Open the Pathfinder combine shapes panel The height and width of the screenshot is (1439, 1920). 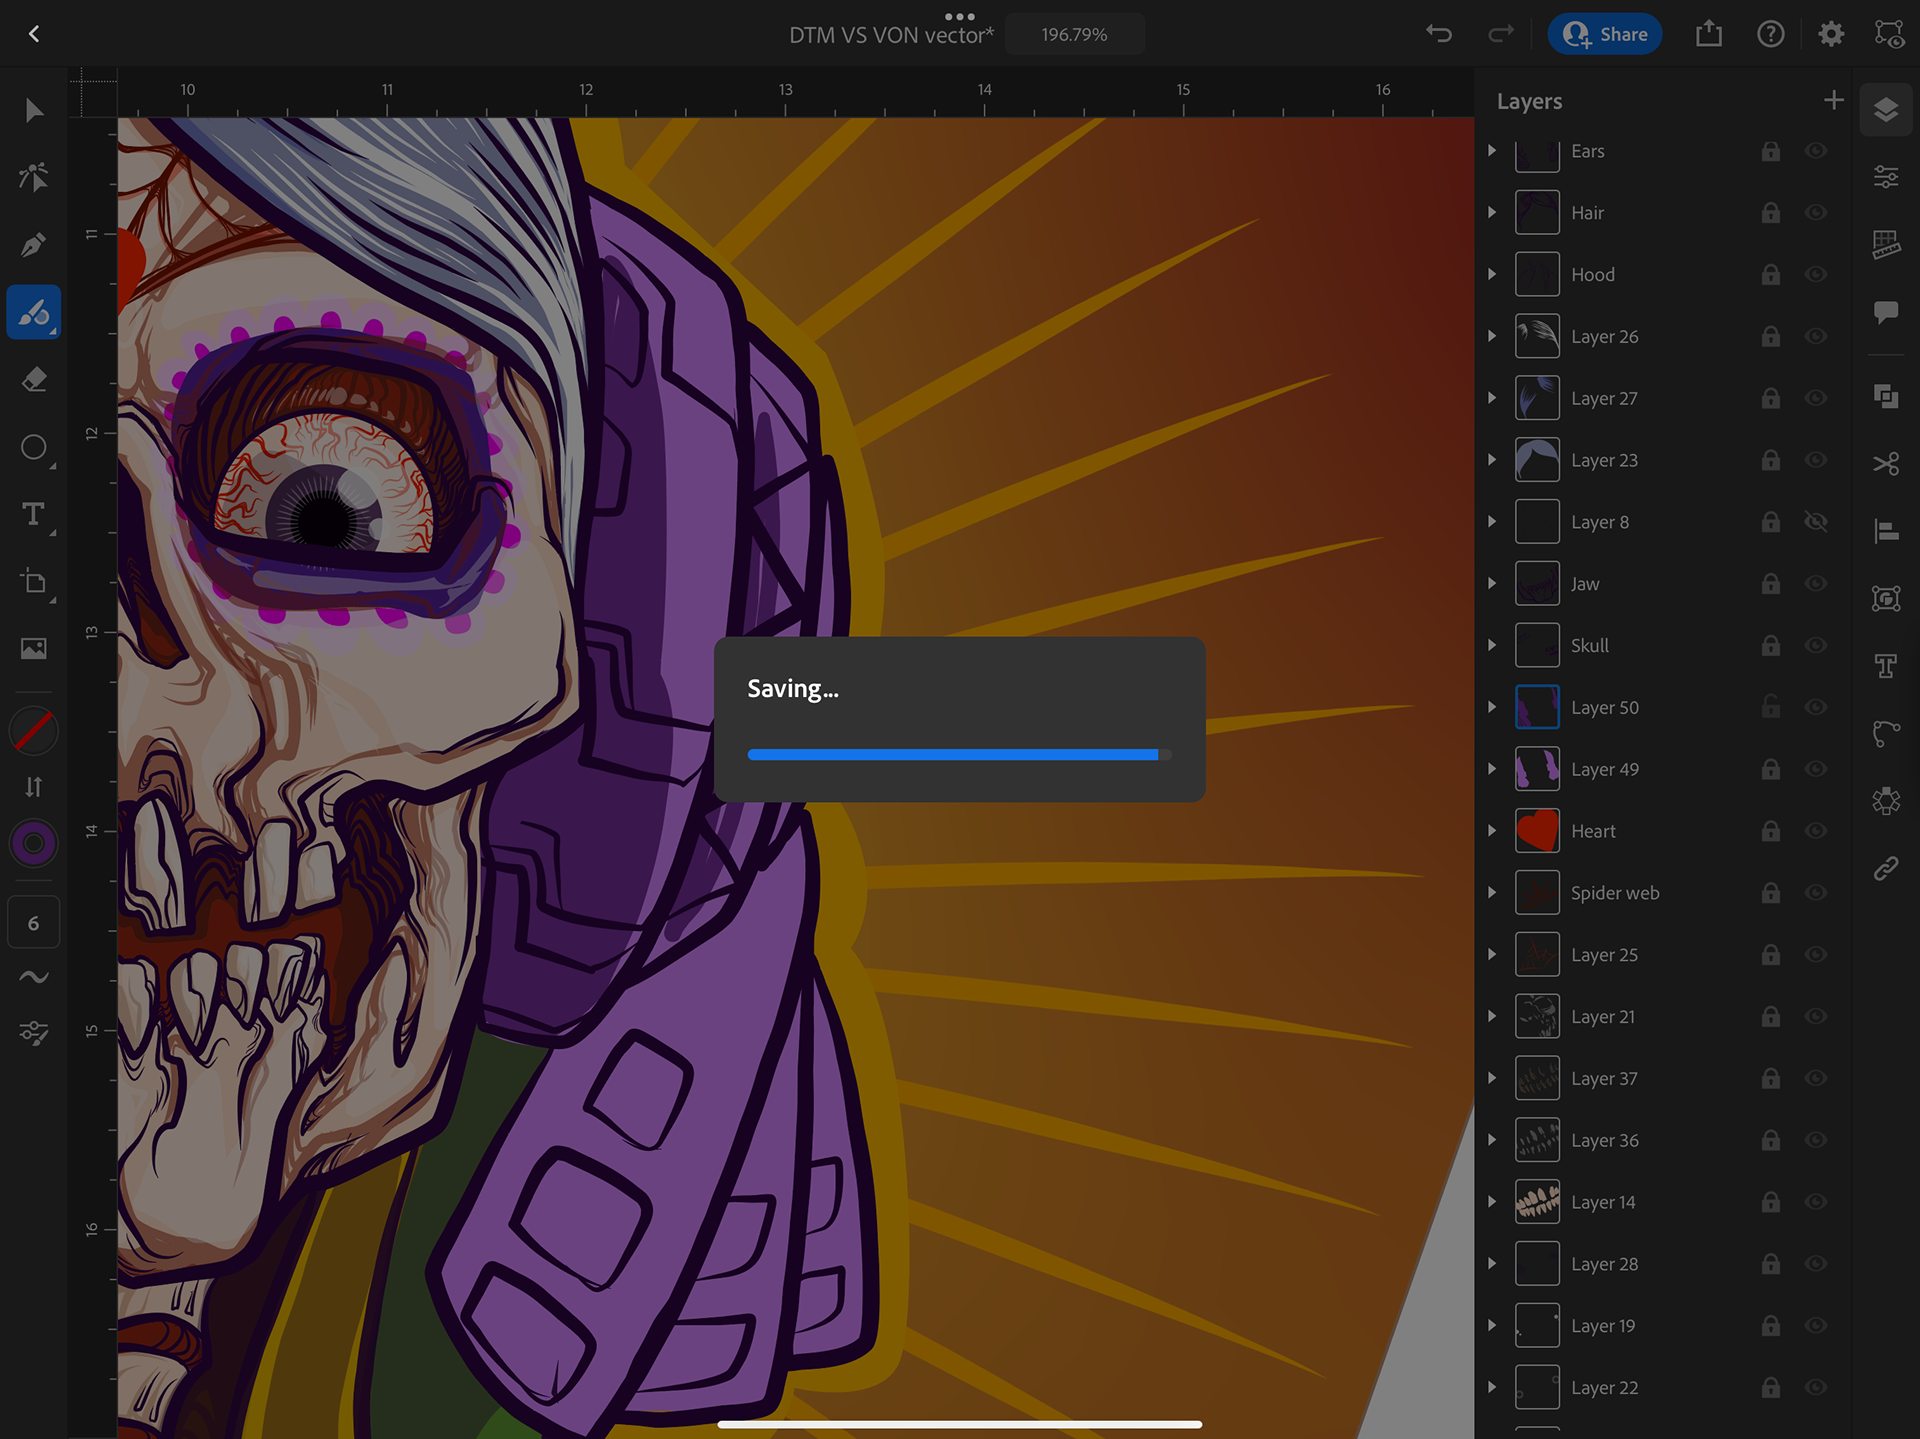[x=1886, y=397]
